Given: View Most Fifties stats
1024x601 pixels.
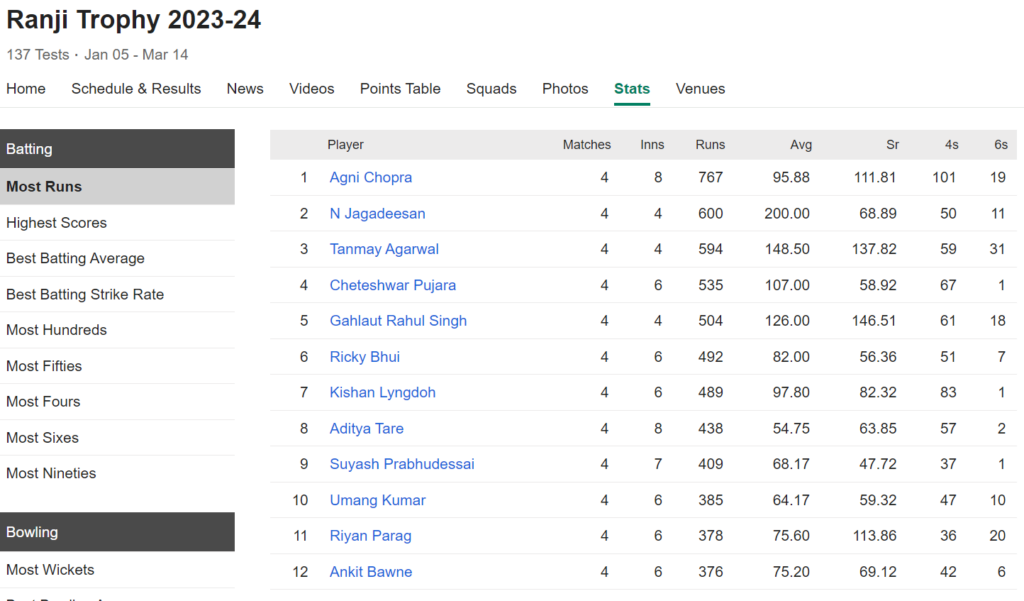Looking at the screenshot, I should 118,366.
